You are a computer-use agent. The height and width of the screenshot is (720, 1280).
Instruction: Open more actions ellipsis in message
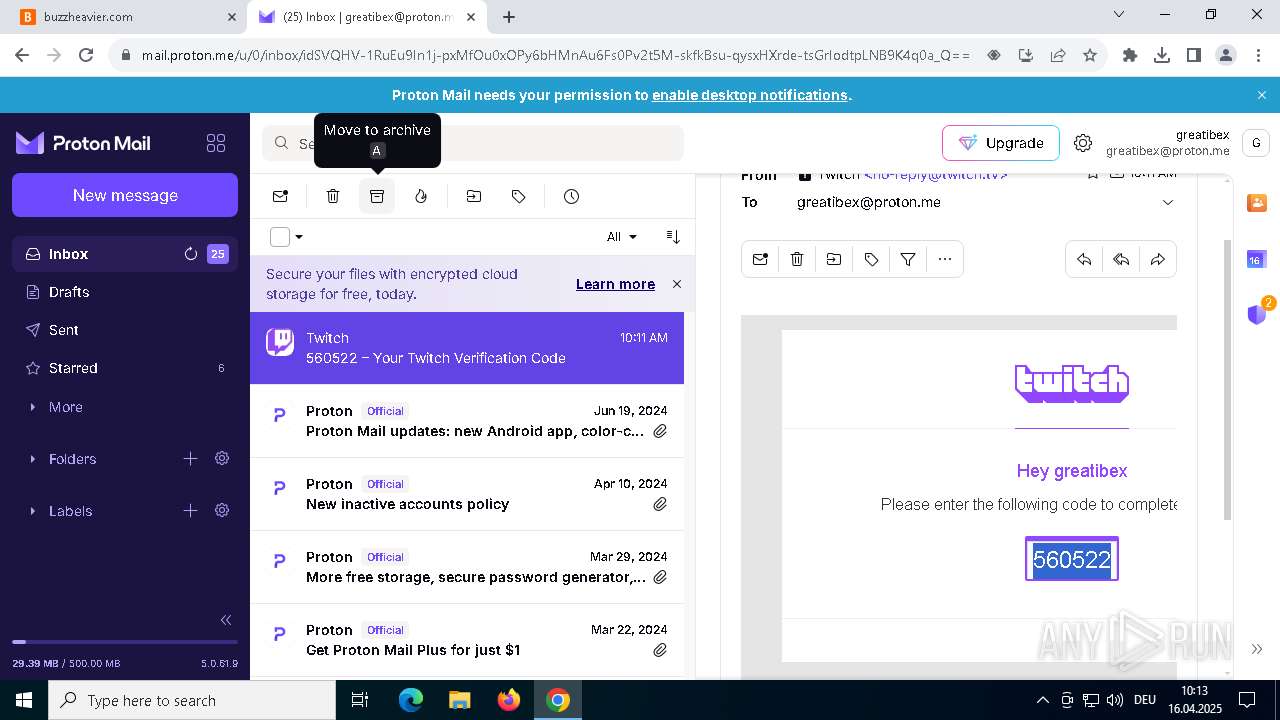click(x=945, y=259)
